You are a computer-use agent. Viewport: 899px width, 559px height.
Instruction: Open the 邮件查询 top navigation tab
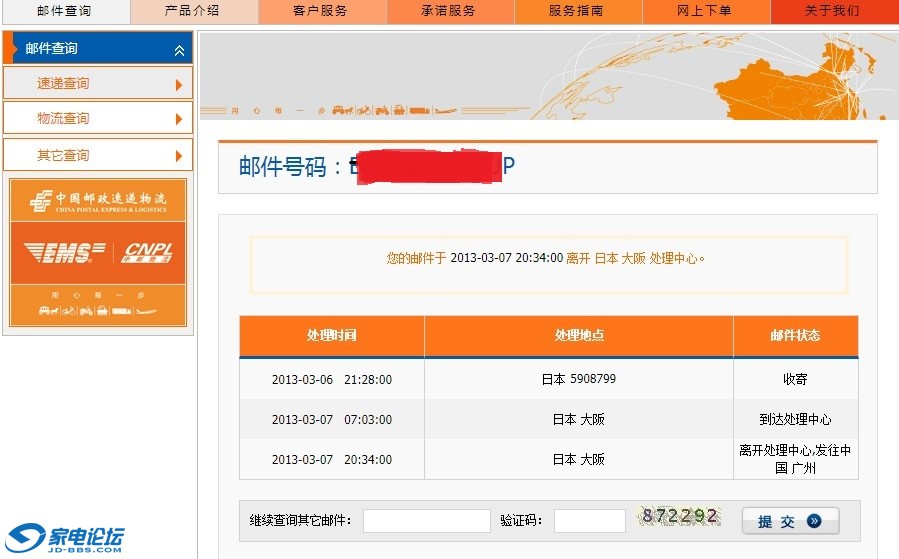[64, 11]
